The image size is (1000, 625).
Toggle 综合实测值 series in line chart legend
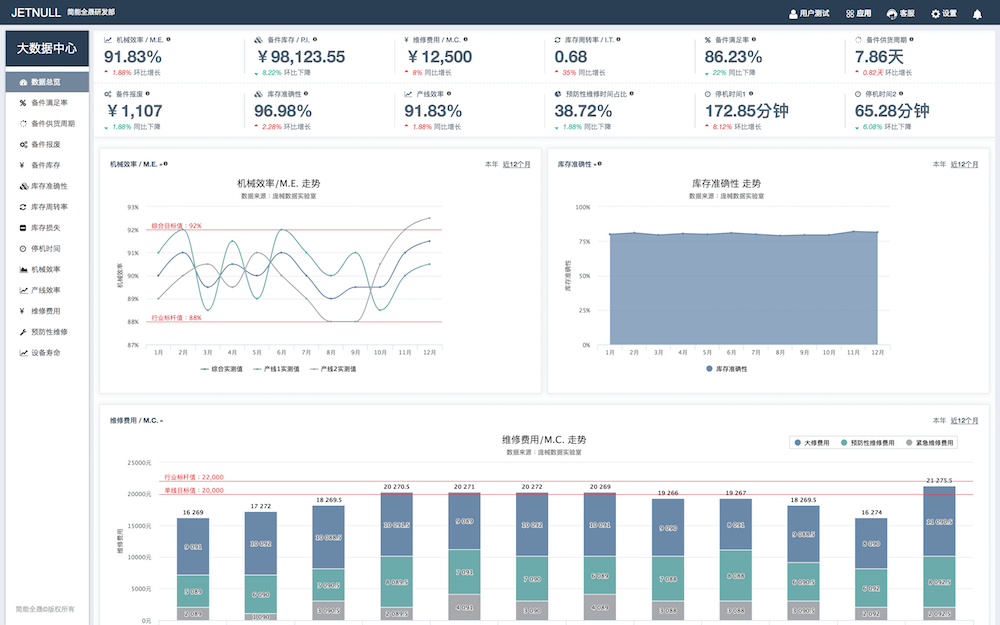point(220,369)
